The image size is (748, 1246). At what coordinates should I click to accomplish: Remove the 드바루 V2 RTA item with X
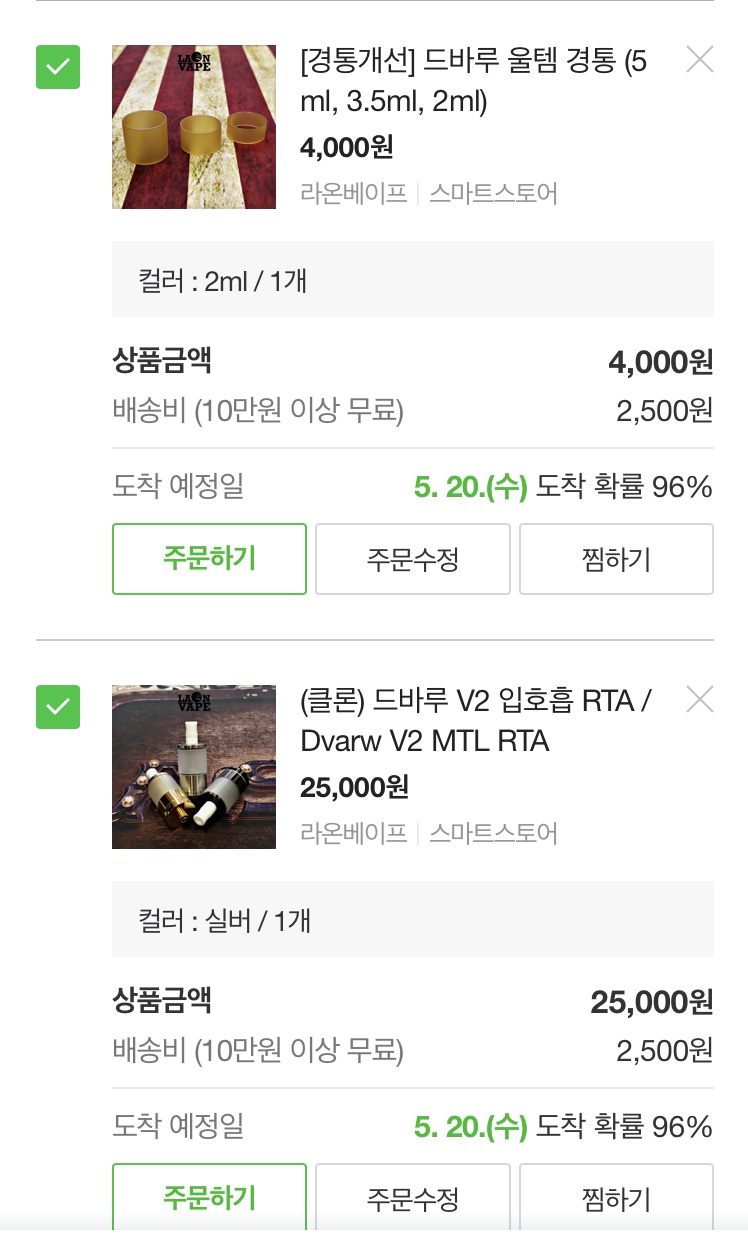[x=700, y=700]
